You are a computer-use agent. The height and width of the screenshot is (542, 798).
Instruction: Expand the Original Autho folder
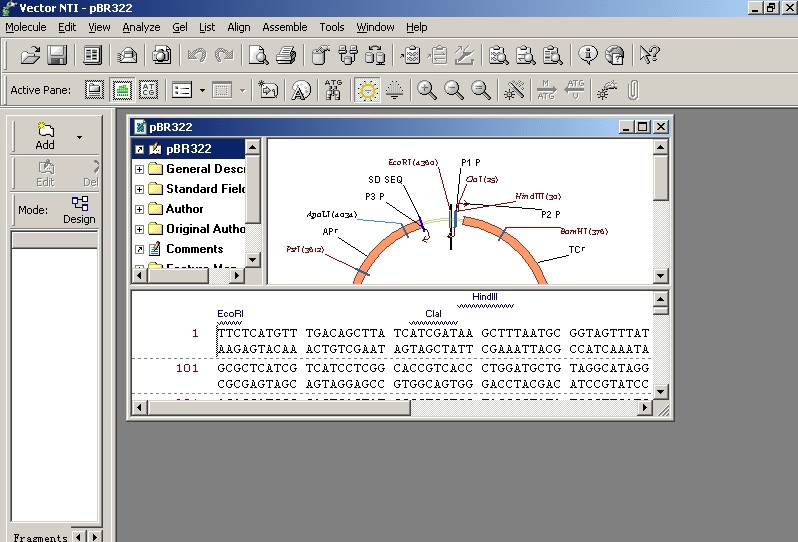click(x=139, y=229)
